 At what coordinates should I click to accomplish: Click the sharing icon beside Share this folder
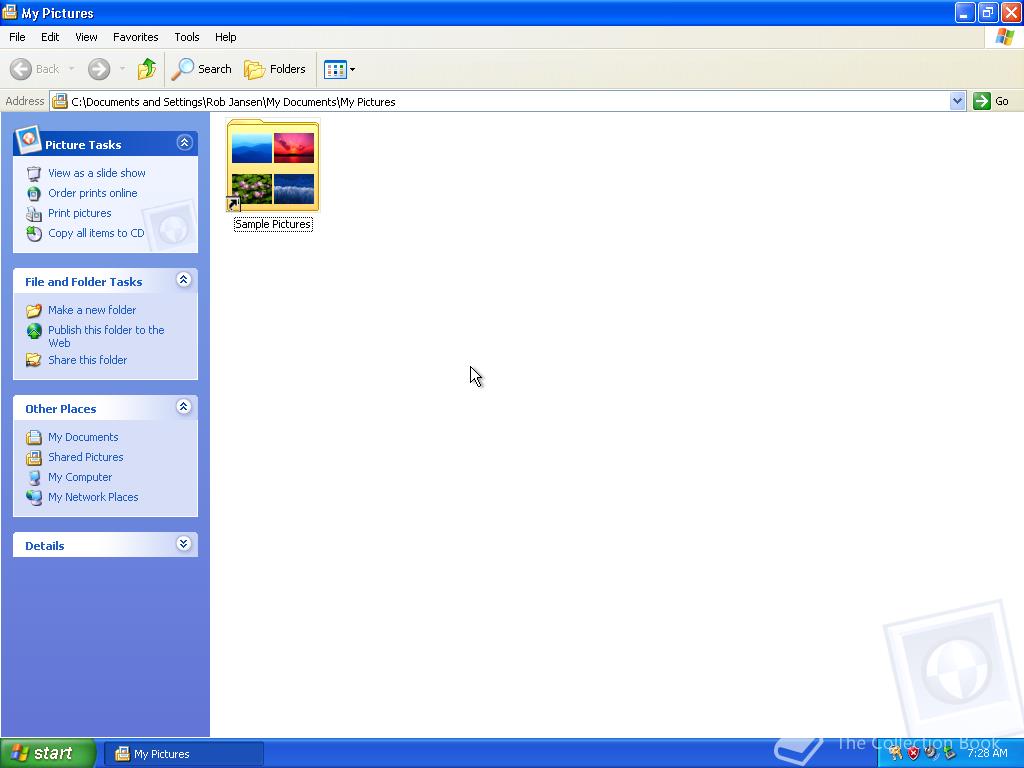[x=34, y=360]
